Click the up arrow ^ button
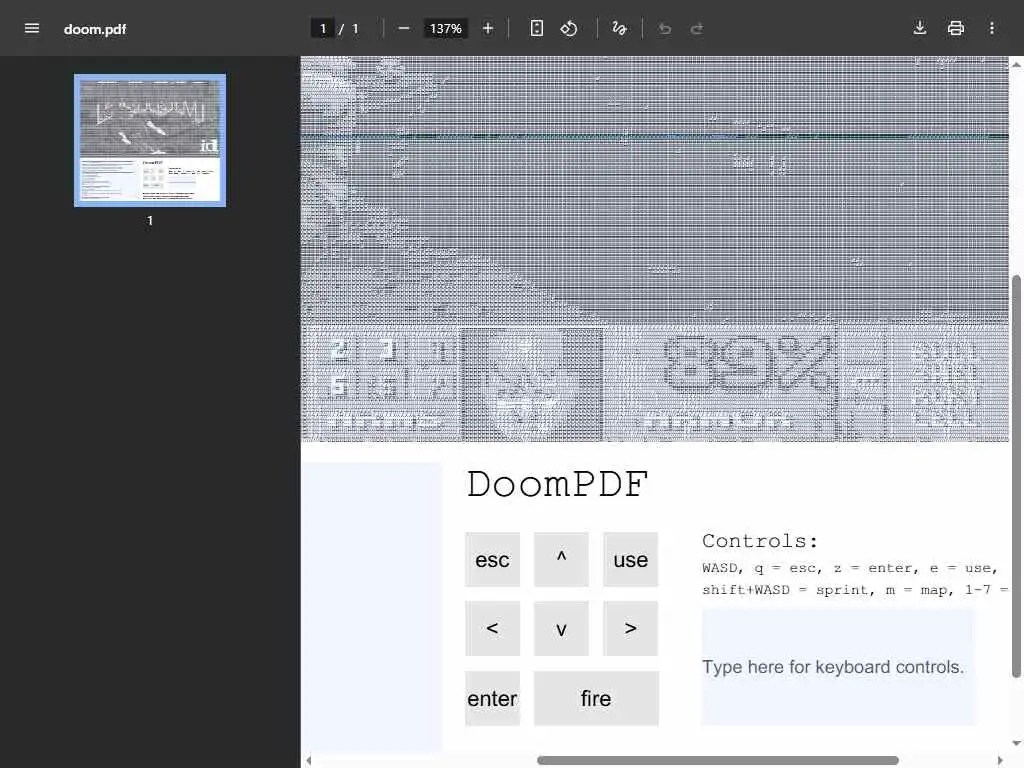The image size is (1024, 768). coord(561,559)
